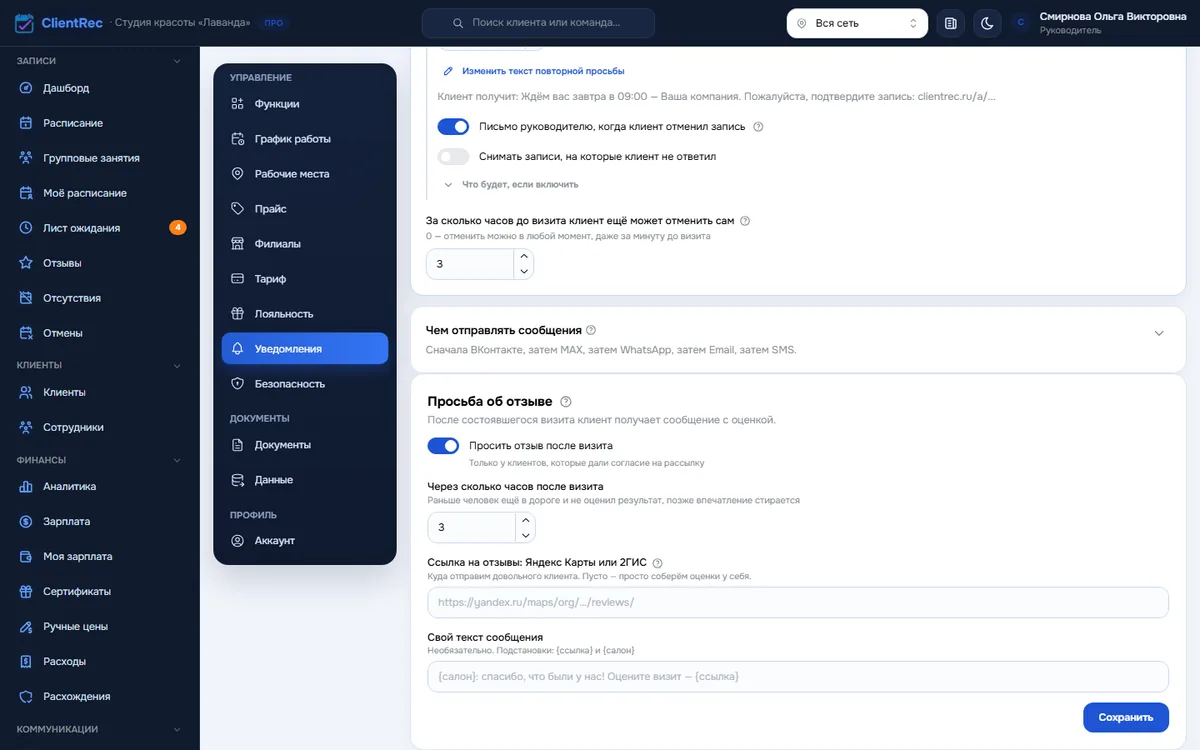Focus the Яндекс Карты reviews link field
Viewport: 1200px width, 750px height.
pyautogui.click(x=798, y=603)
